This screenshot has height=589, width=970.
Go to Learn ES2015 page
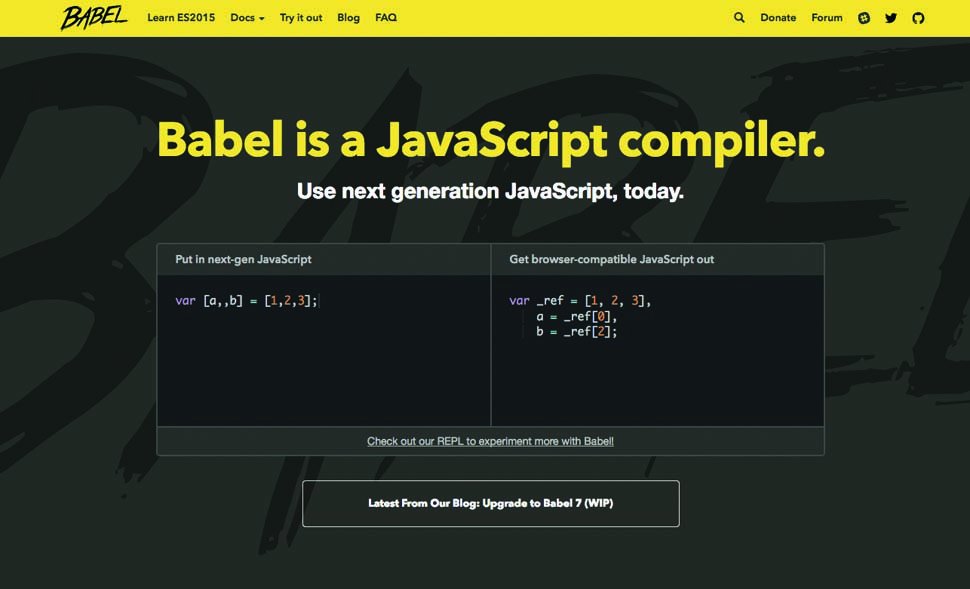tap(181, 17)
